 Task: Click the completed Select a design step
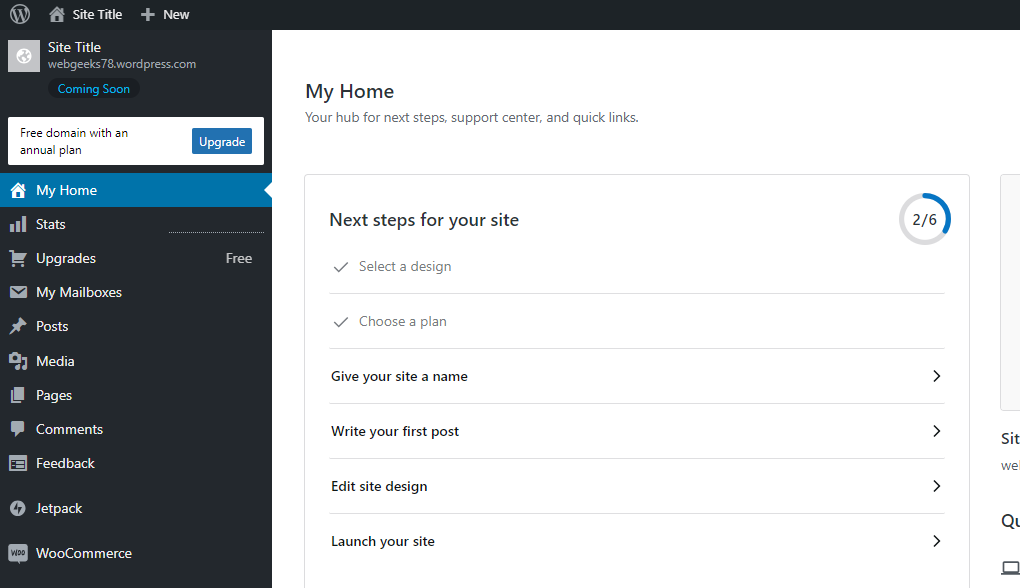637,267
